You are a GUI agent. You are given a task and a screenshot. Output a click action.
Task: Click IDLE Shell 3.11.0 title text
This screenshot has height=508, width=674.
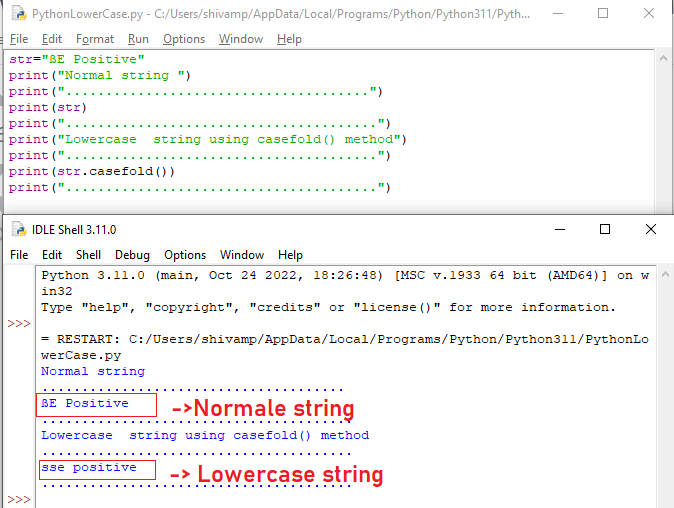point(74,230)
